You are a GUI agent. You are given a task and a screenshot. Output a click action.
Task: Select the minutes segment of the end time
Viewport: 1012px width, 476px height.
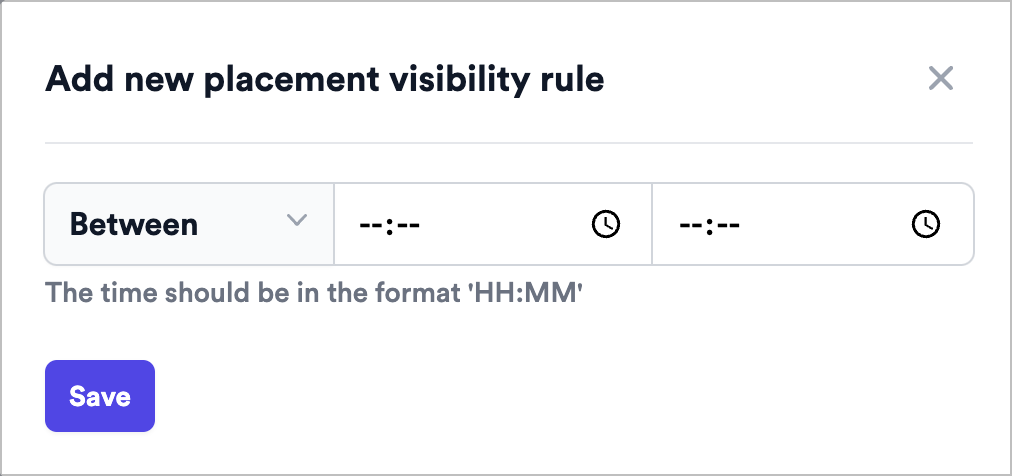tap(727, 226)
